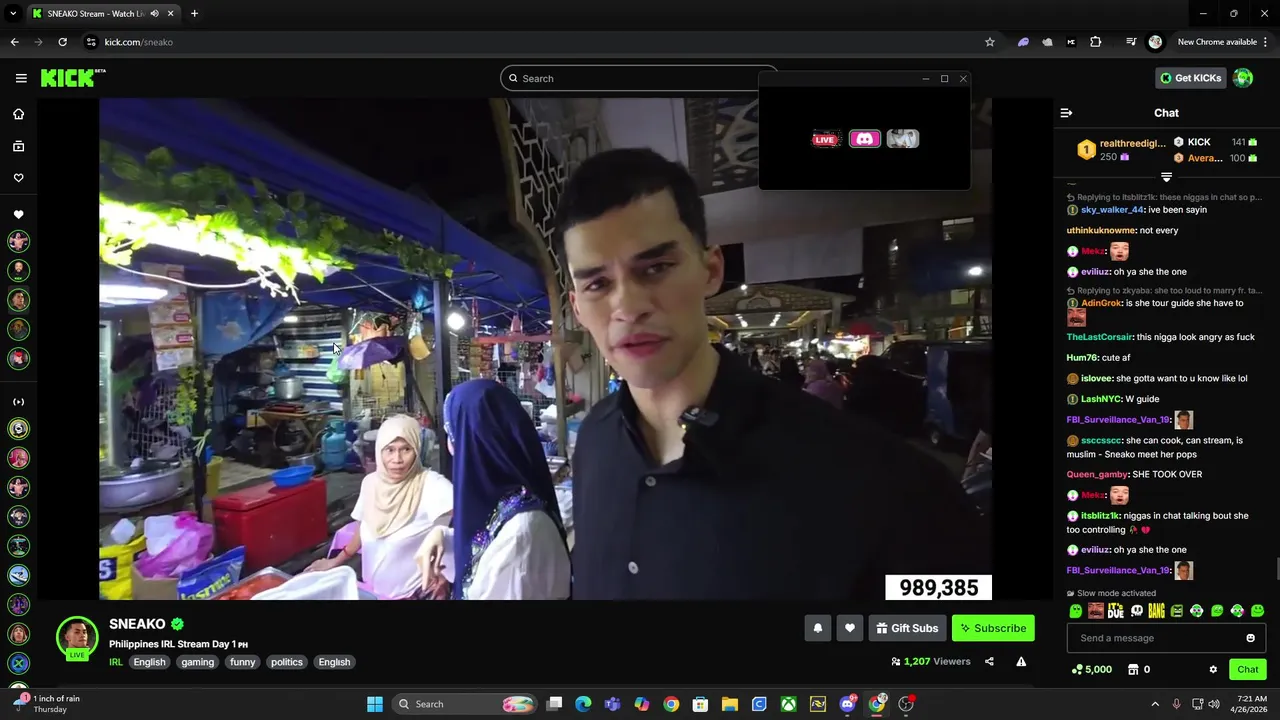
Task: Open Microsoft Edge from taskbar
Action: point(583,704)
